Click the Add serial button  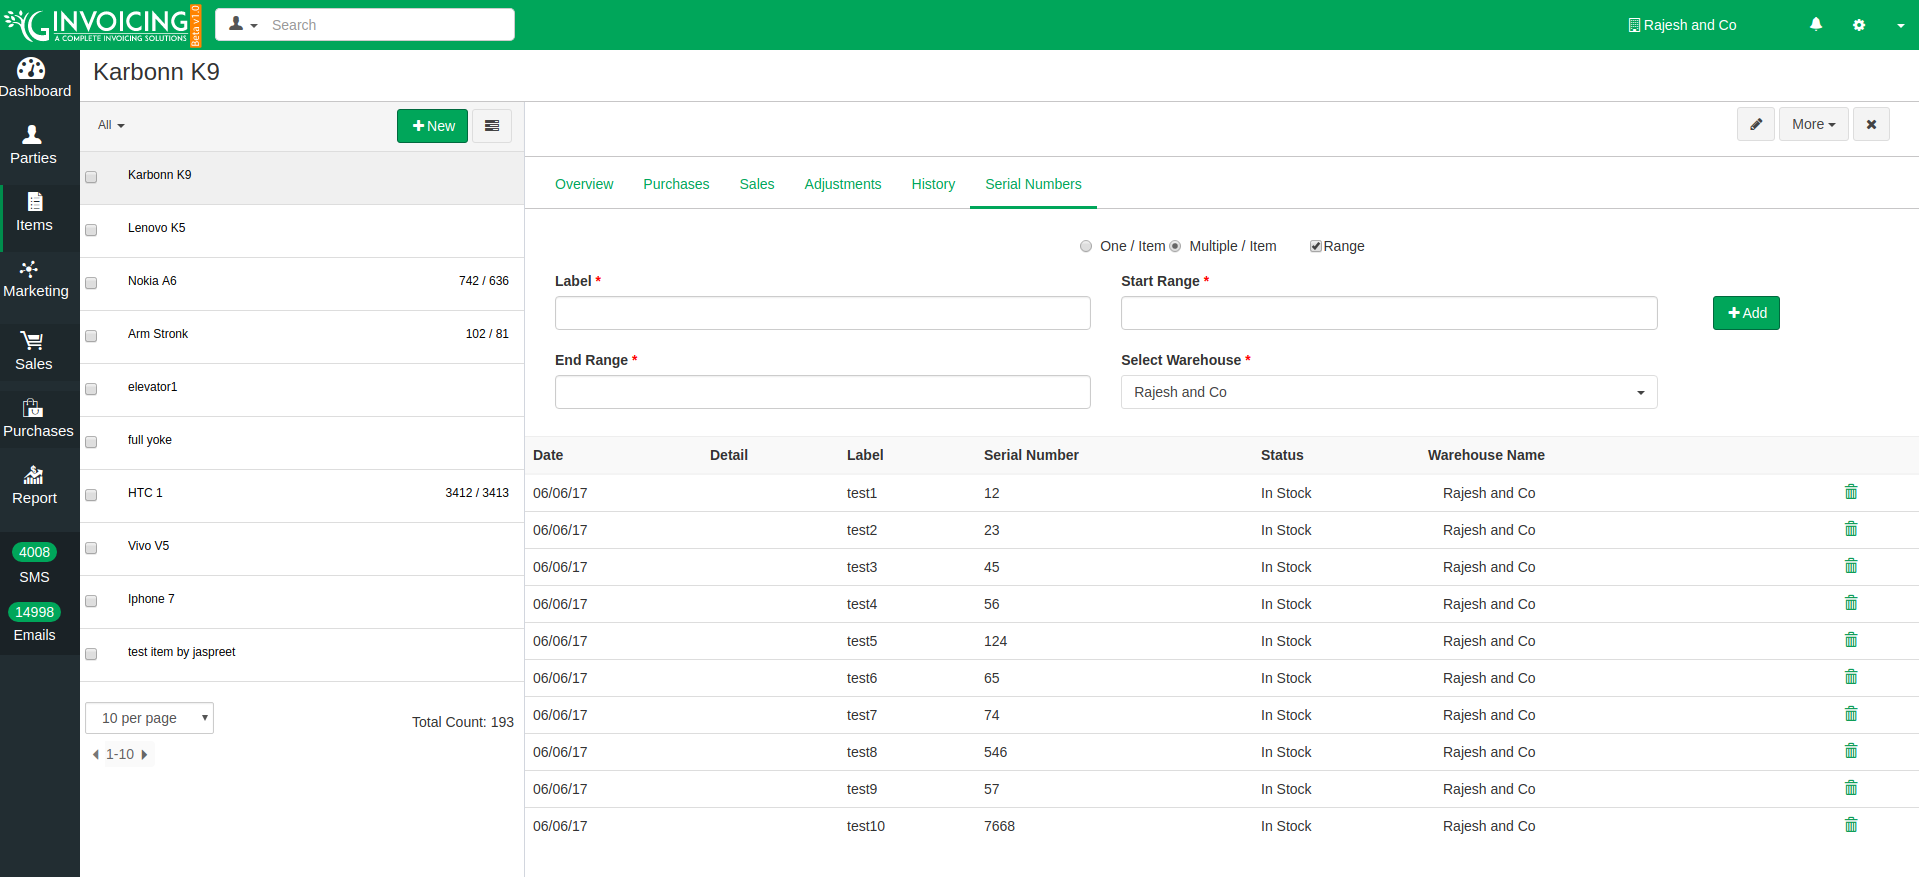[1746, 313]
